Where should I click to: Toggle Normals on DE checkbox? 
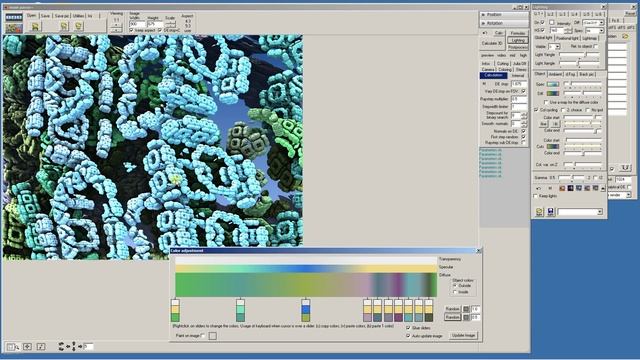pos(524,131)
